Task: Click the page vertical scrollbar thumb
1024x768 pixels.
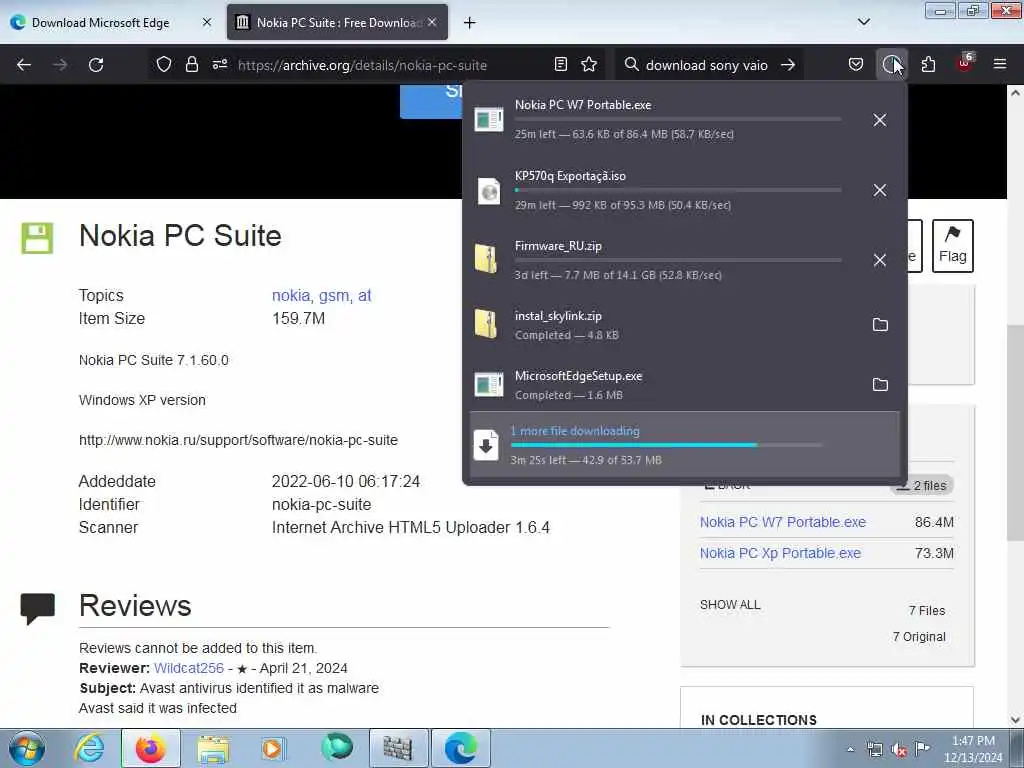Action: click(x=1016, y=431)
